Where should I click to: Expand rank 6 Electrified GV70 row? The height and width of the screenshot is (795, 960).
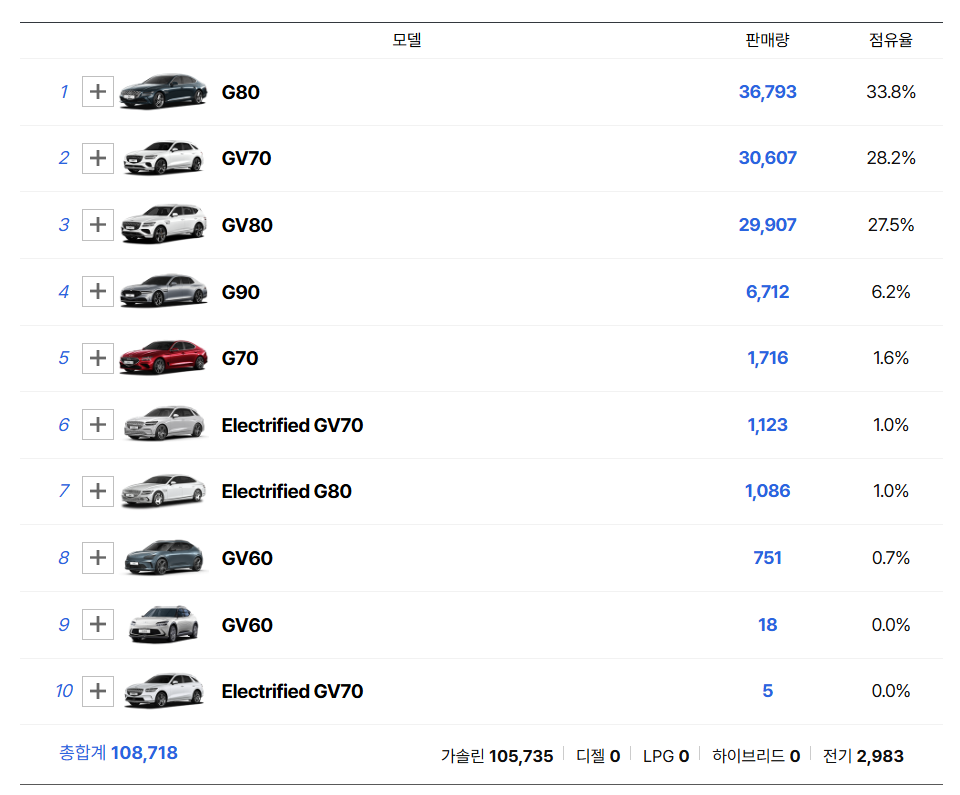pyautogui.click(x=98, y=424)
